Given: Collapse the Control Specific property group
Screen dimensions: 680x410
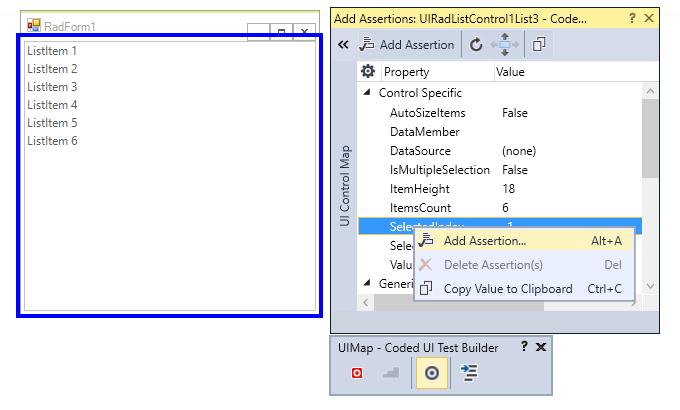Looking at the screenshot, I should (367, 92).
